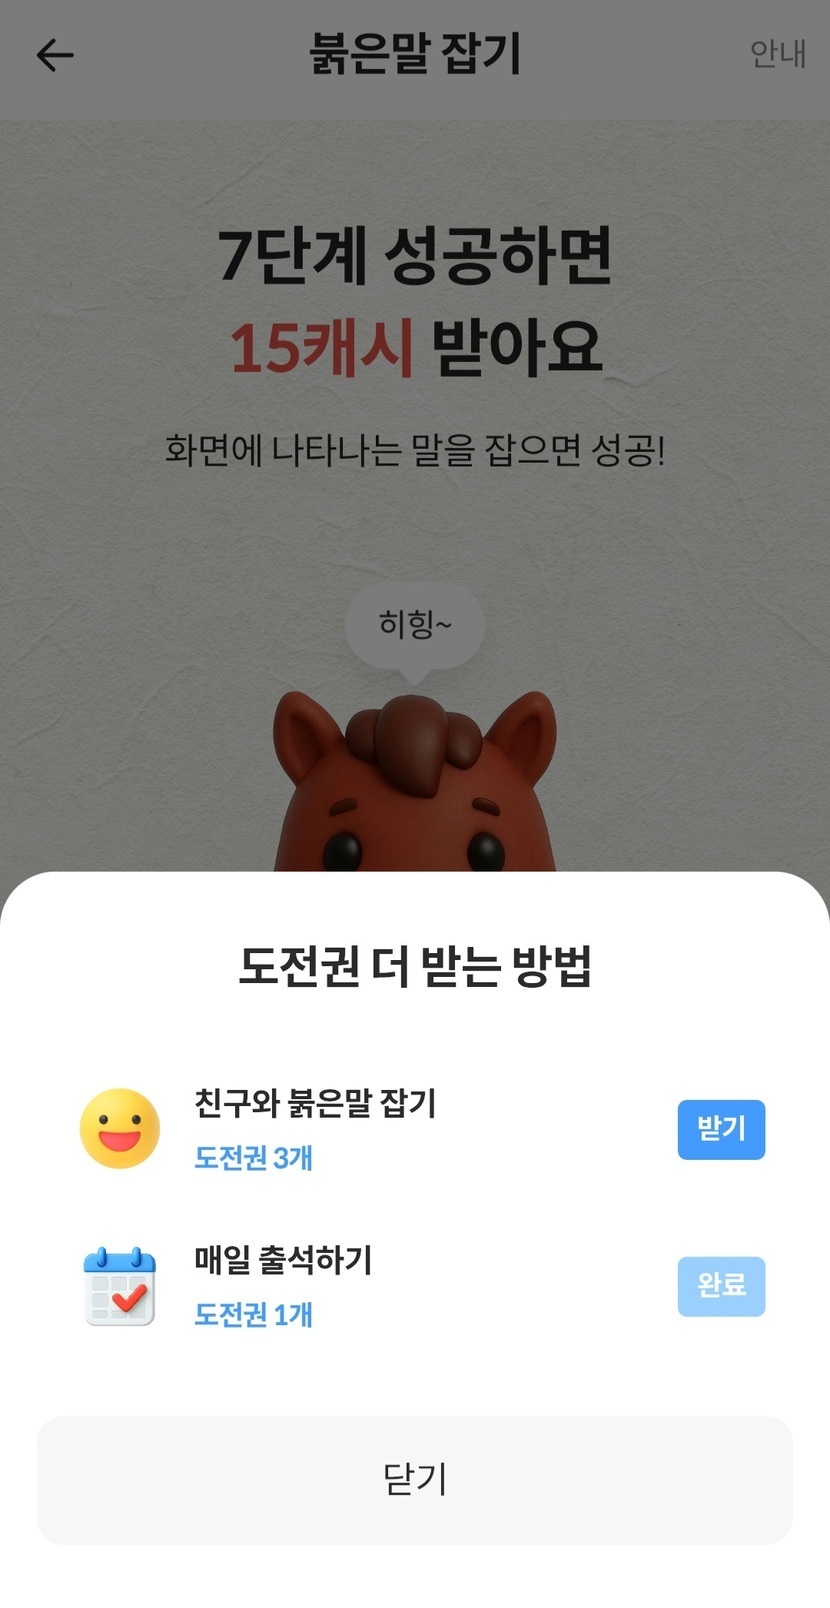This screenshot has width=830, height=1608.
Task: Tap the disabled 완료 button
Action: pos(721,1286)
